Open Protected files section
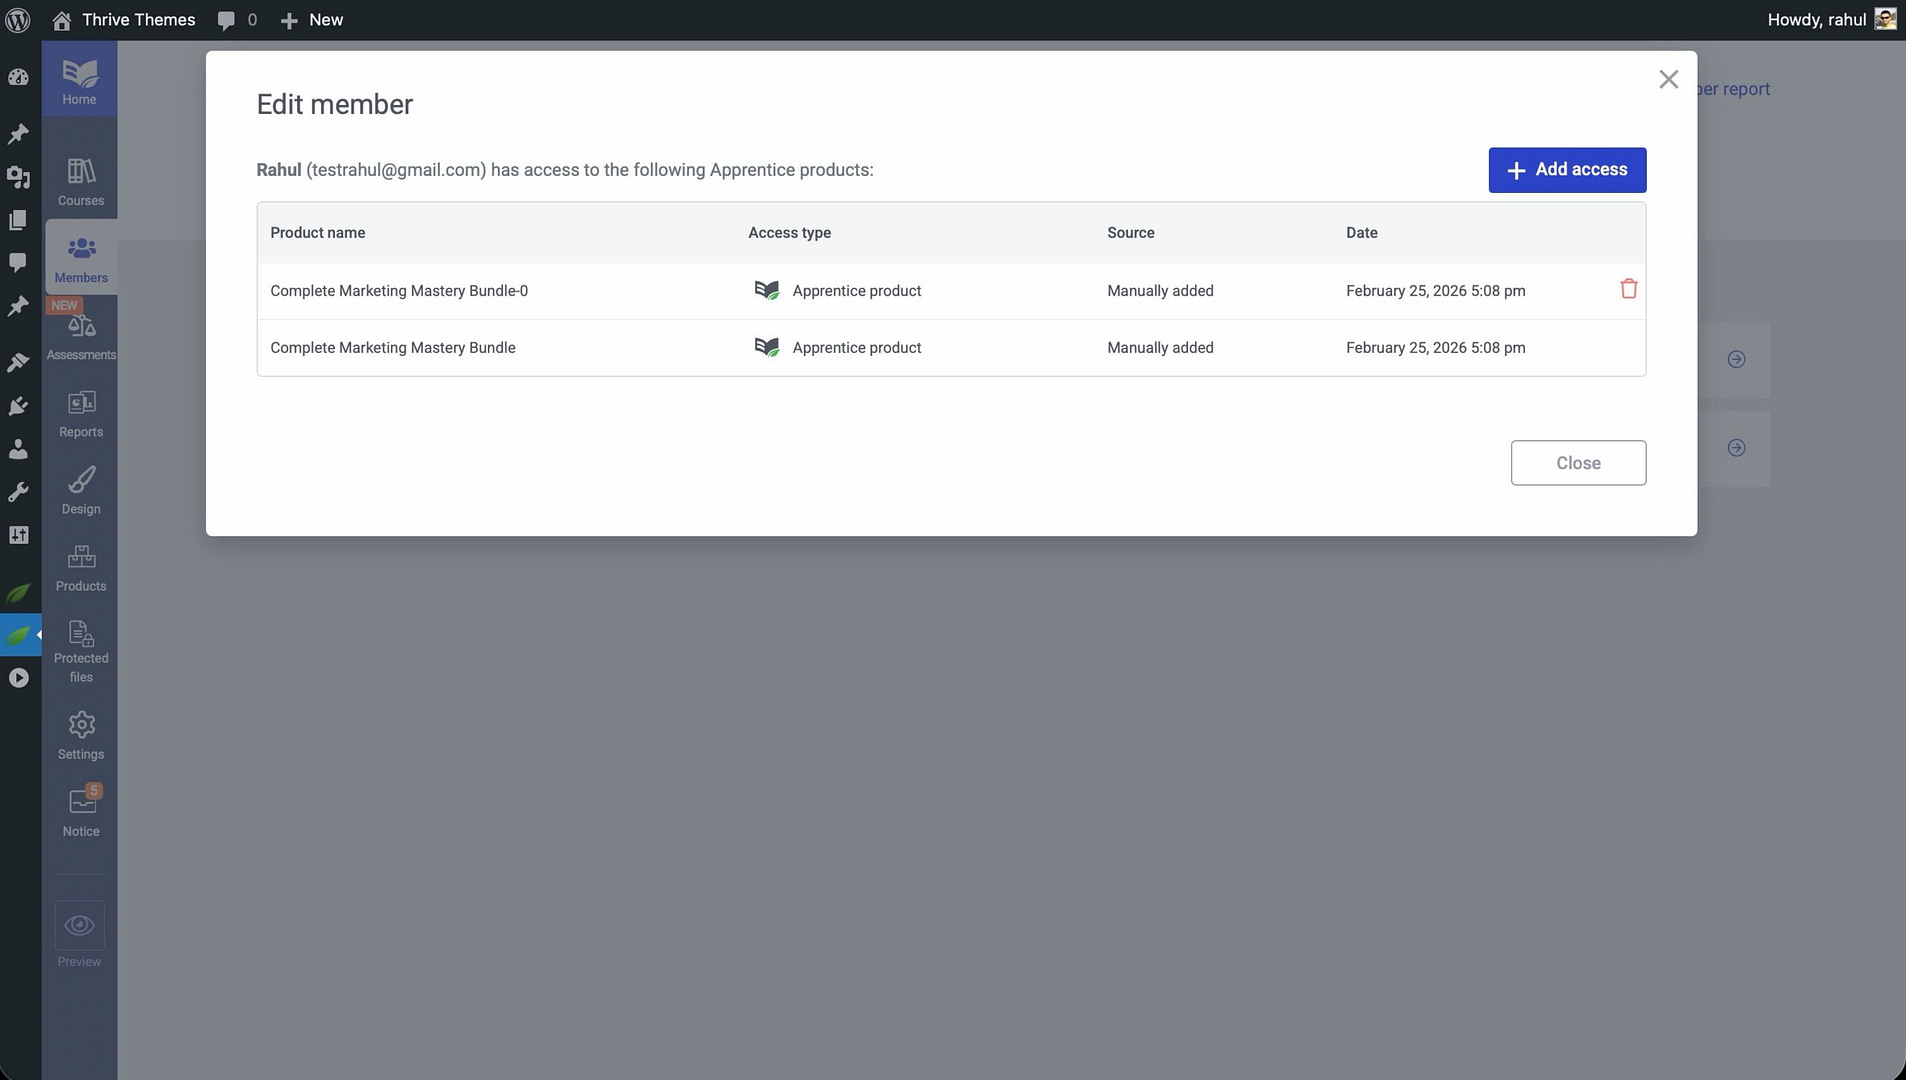The image size is (1906, 1080). click(x=81, y=650)
